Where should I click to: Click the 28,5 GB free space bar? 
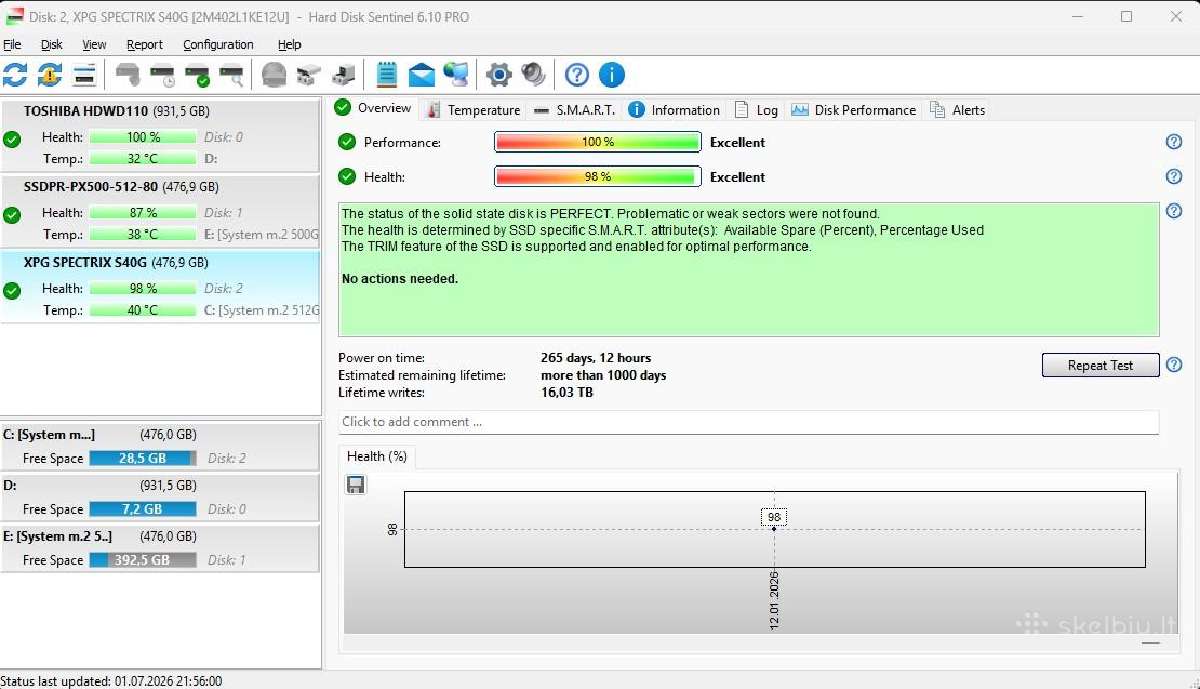coord(143,458)
